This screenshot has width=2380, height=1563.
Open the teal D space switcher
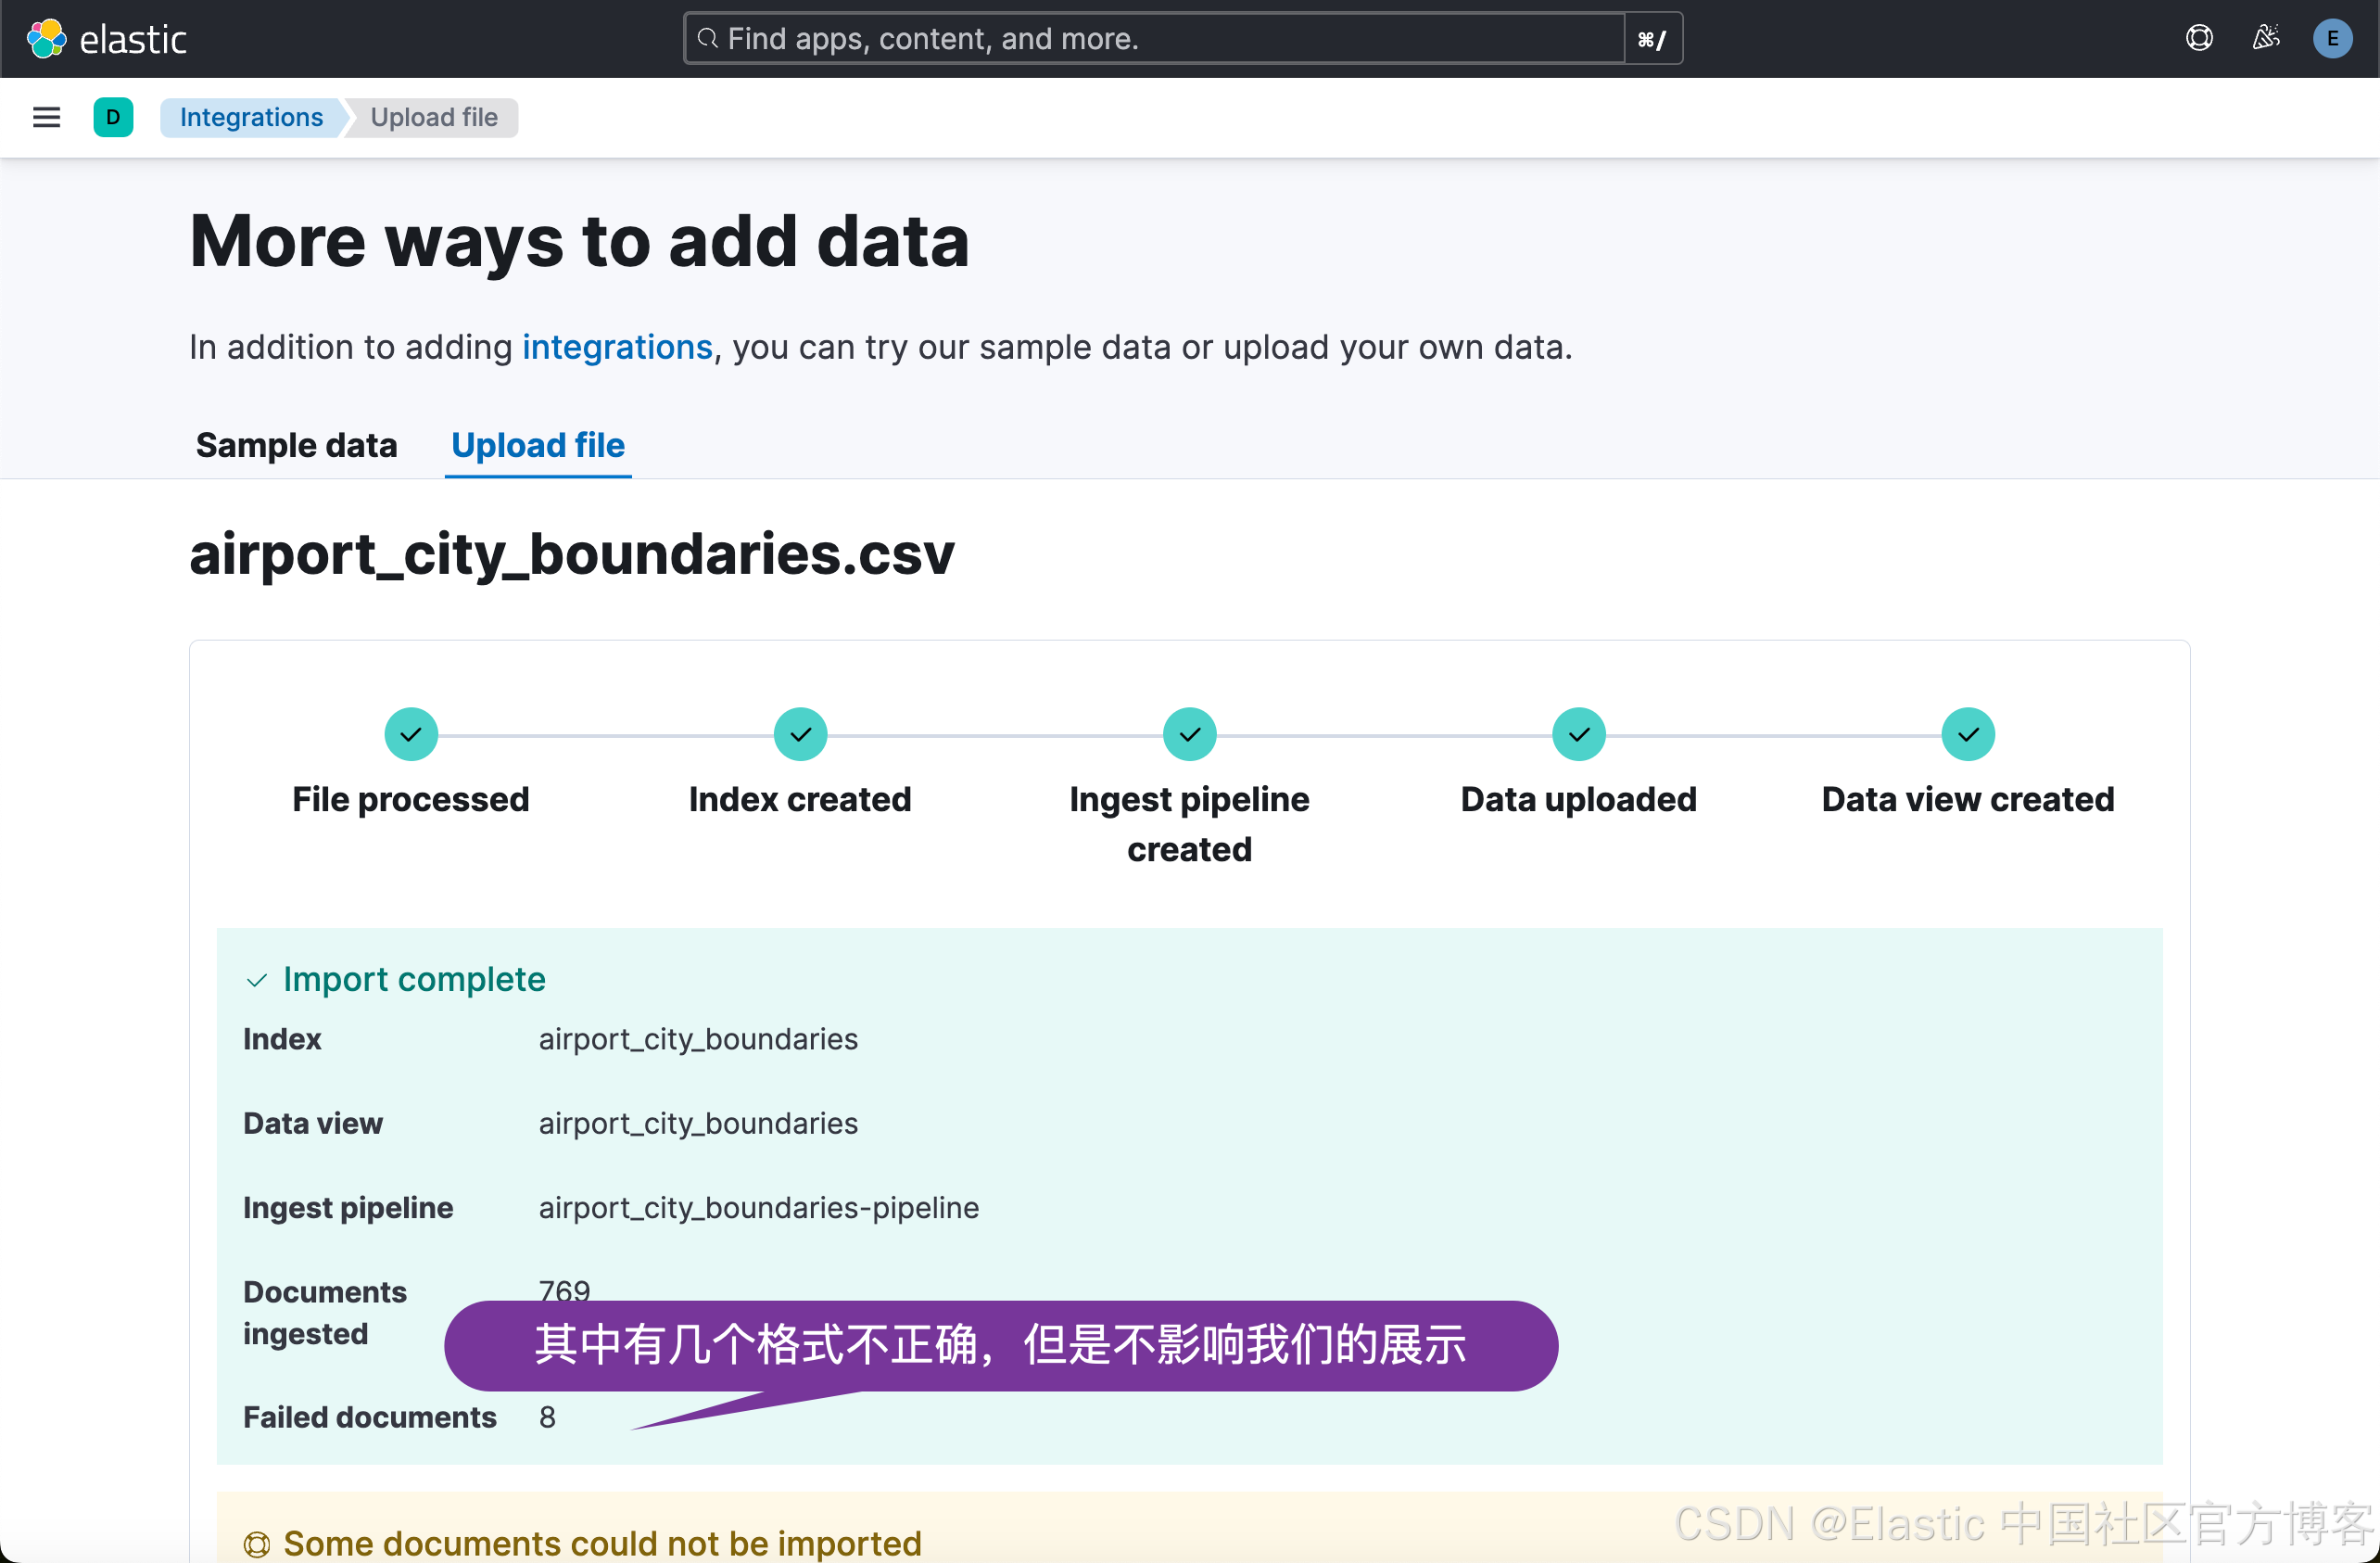pyautogui.click(x=113, y=117)
